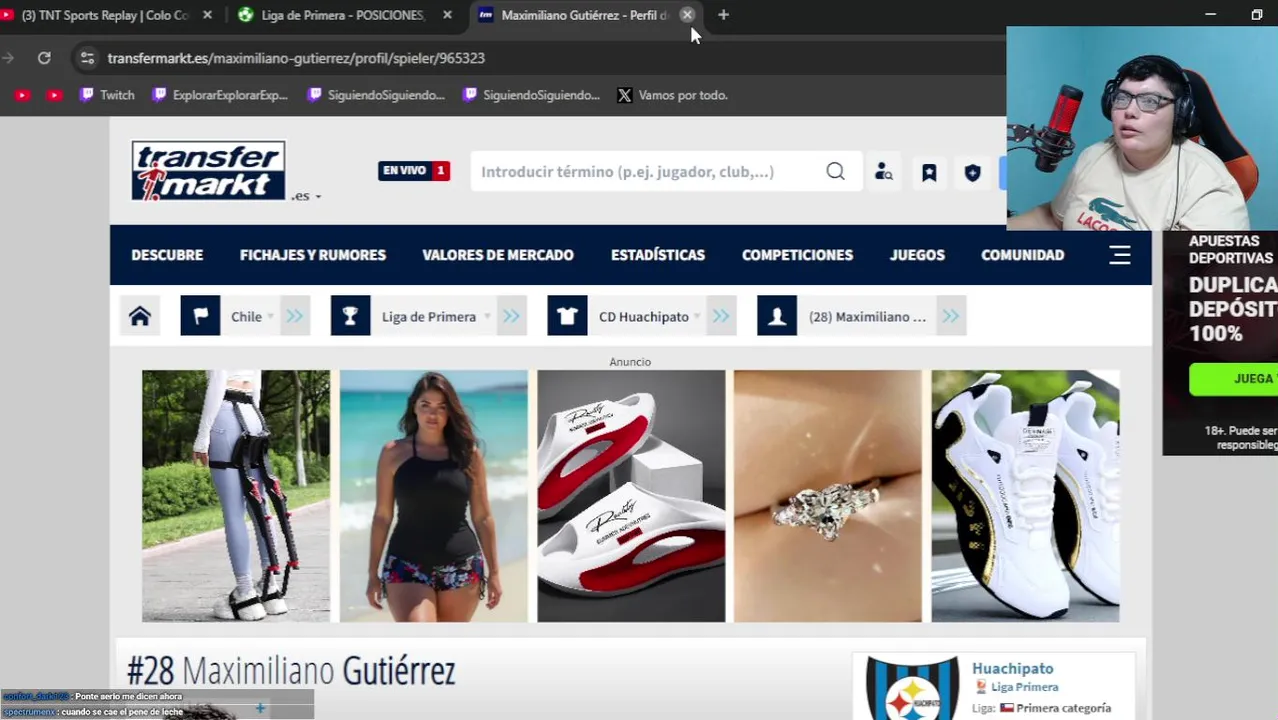Reload the current page

(x=44, y=58)
